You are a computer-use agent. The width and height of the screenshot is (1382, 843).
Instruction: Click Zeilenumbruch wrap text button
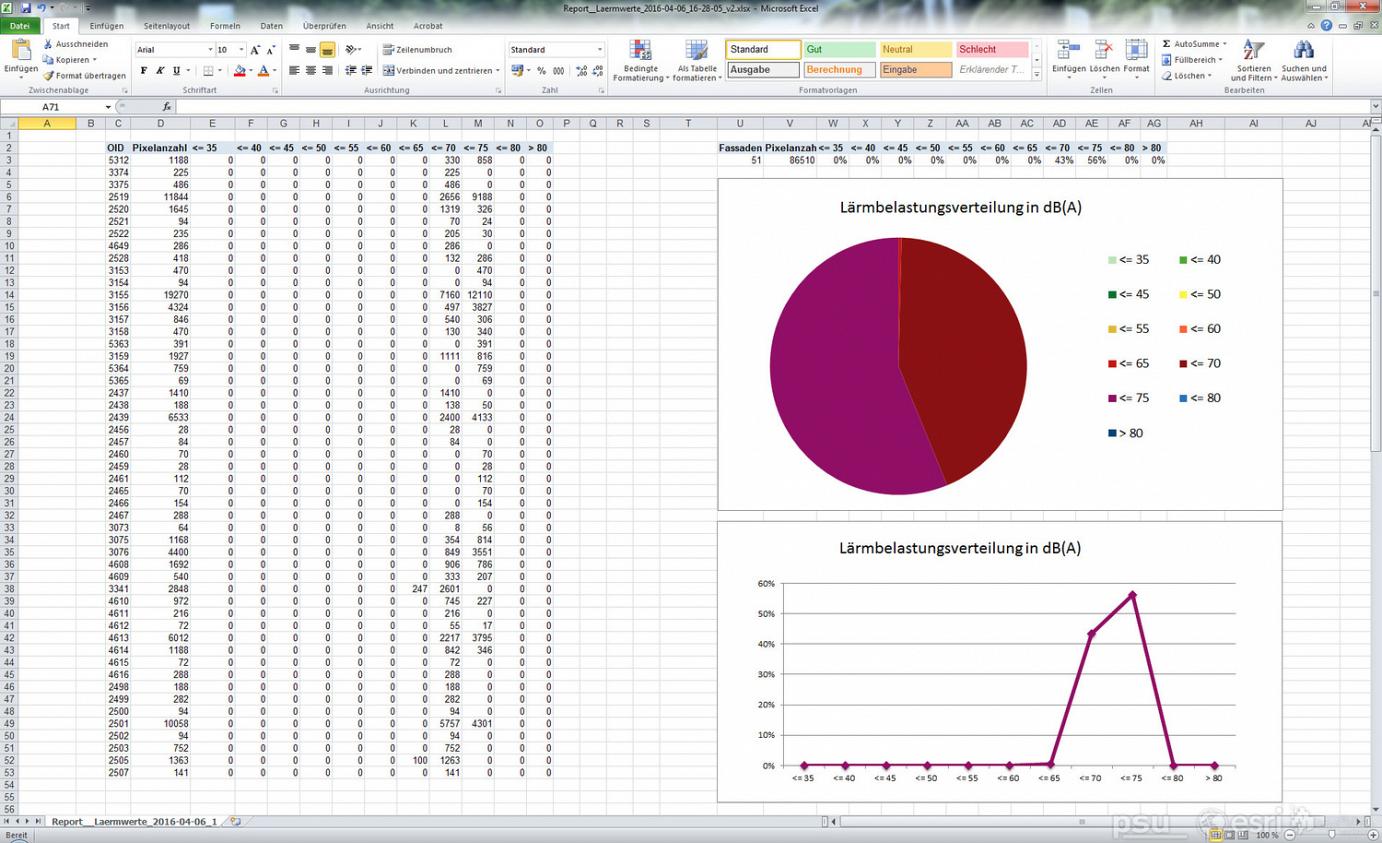point(417,49)
